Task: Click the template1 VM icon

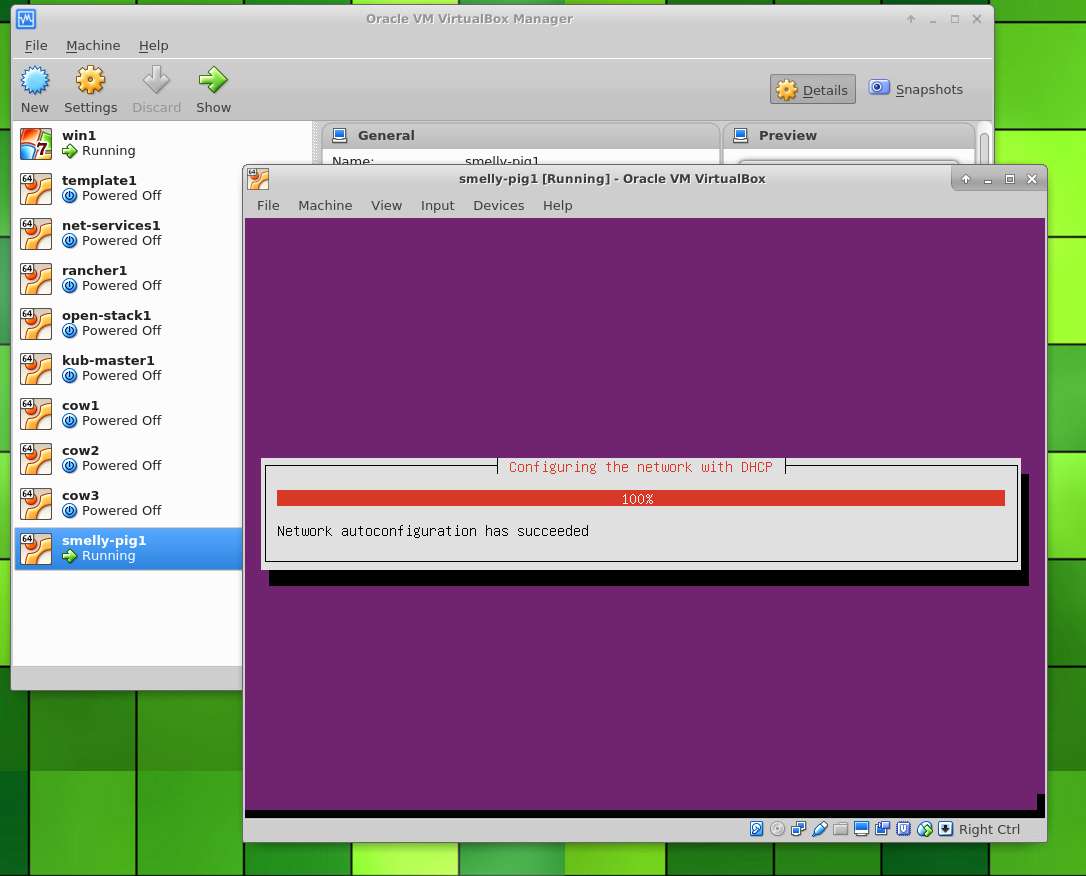Action: 35,188
